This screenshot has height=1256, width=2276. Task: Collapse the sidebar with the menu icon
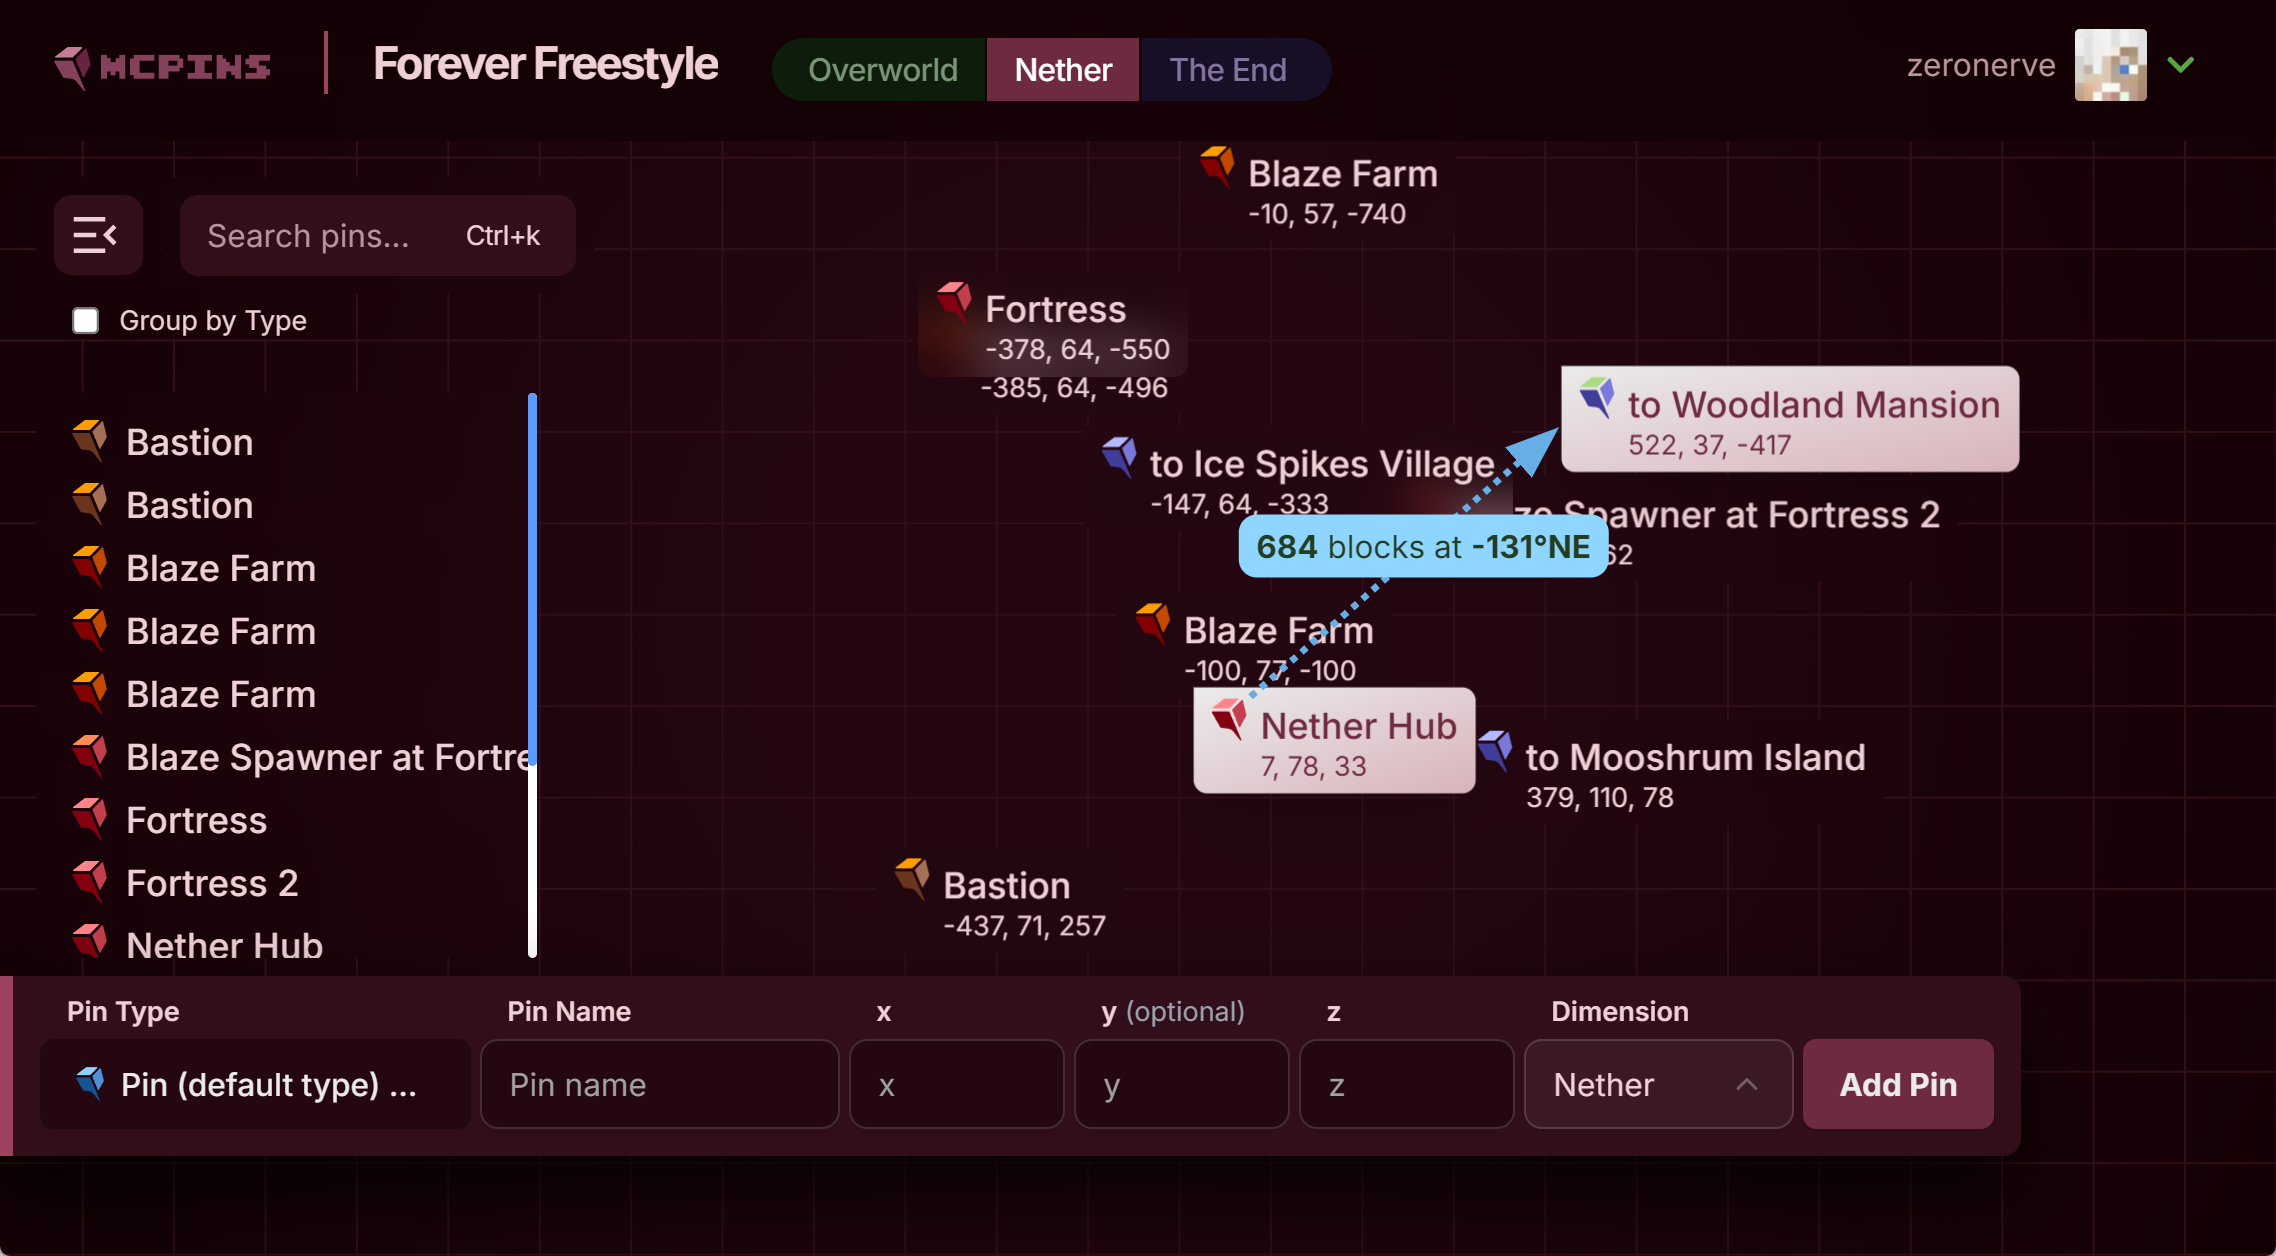97,235
